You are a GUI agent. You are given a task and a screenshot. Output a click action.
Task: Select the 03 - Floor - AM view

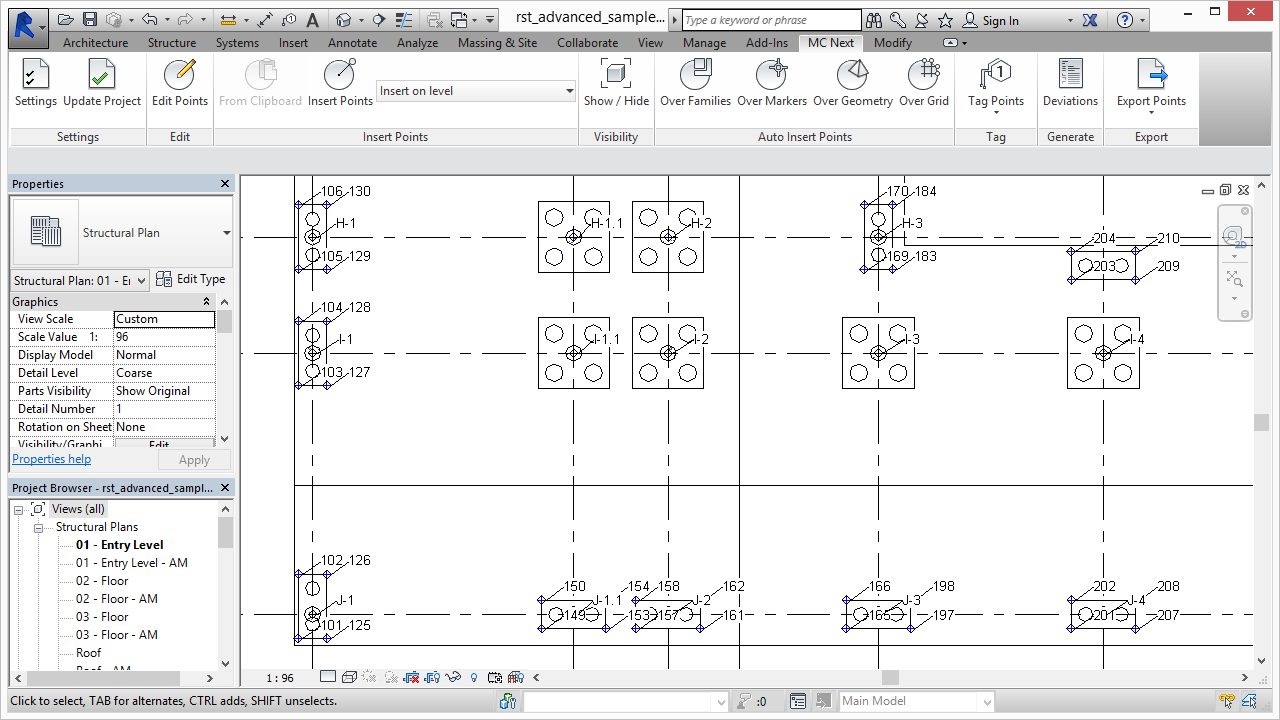click(116, 635)
